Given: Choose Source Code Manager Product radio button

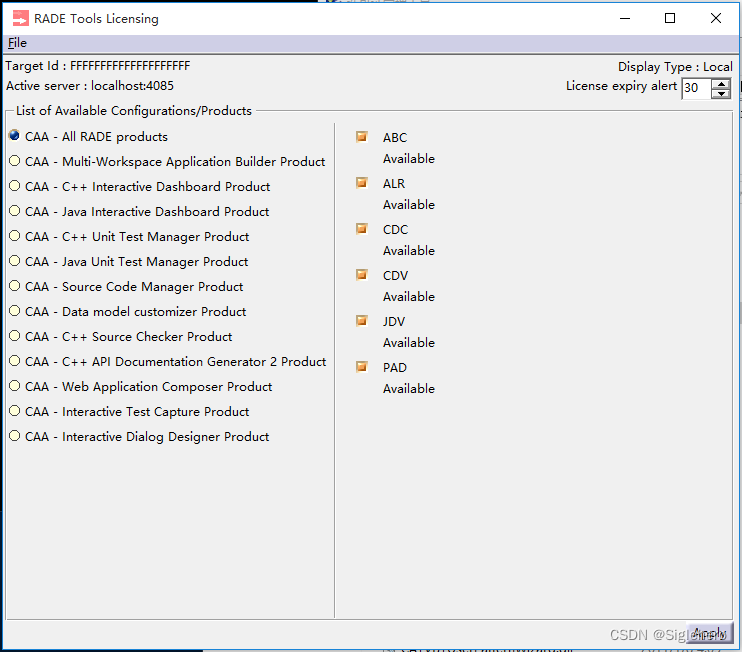Looking at the screenshot, I should tap(14, 286).
